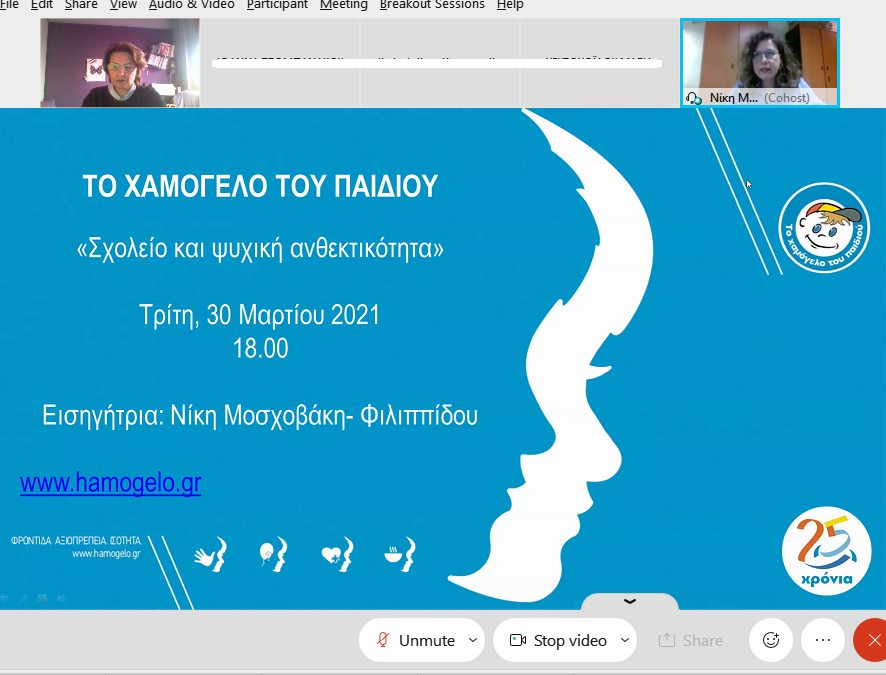Open the Share menu
Image resolution: width=886 pixels, height=675 pixels.
[81, 5]
